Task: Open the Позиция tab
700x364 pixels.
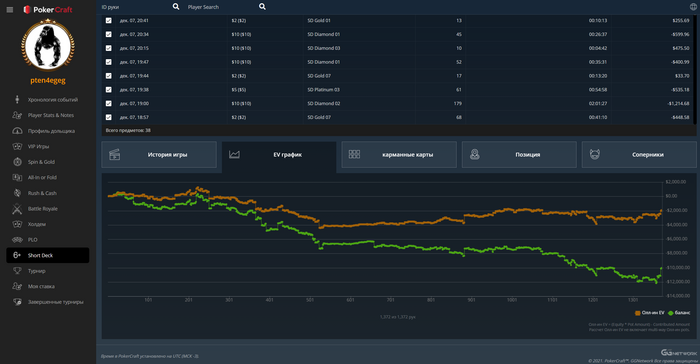Action: [x=519, y=155]
